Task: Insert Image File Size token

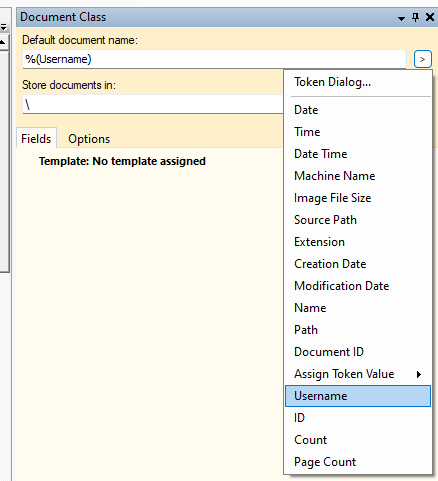Action: [x=358, y=198]
